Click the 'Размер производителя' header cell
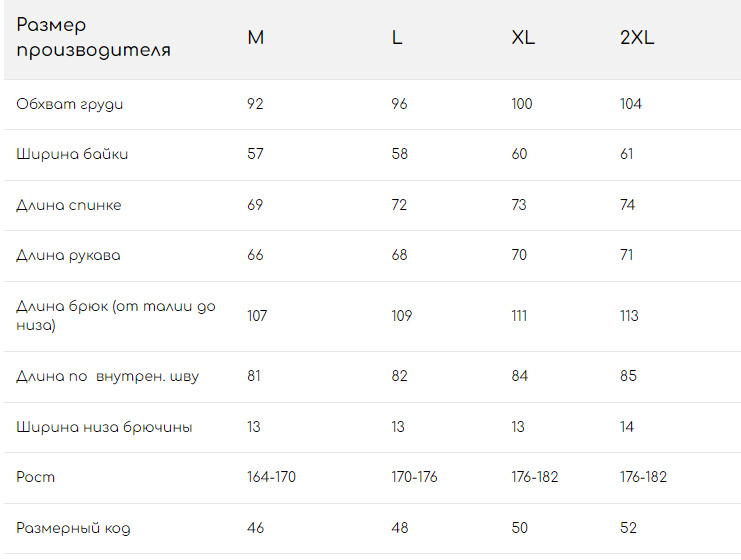Screen dimensions: 741x560 click(x=93, y=38)
